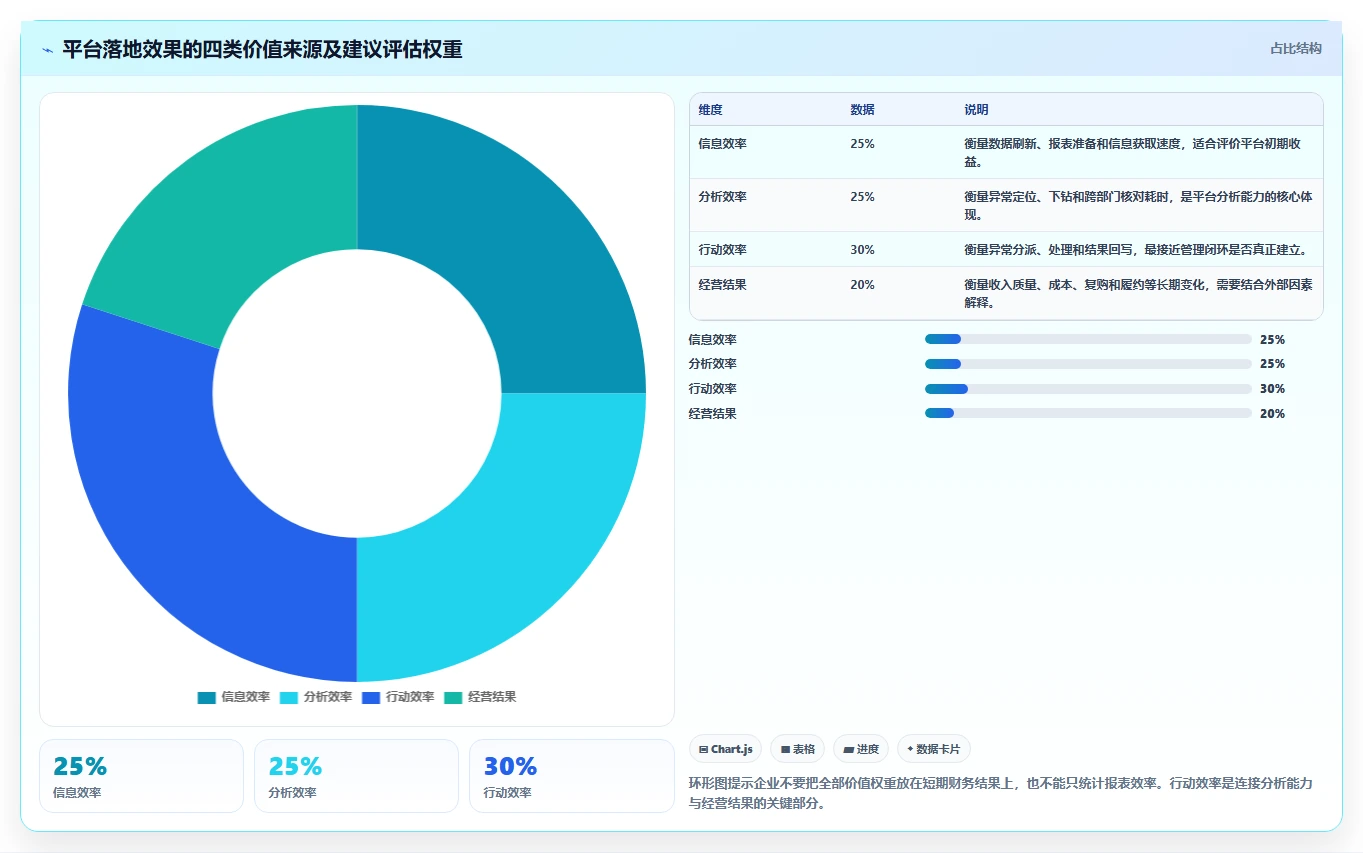Click the 占比结构 tag in header

1295,48
